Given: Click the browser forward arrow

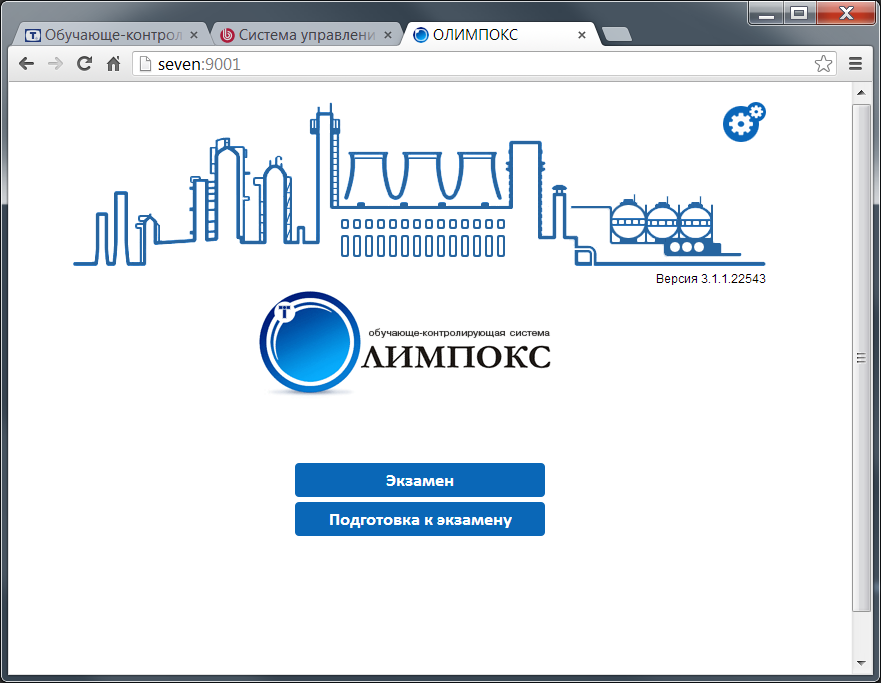Looking at the screenshot, I should (x=55, y=64).
